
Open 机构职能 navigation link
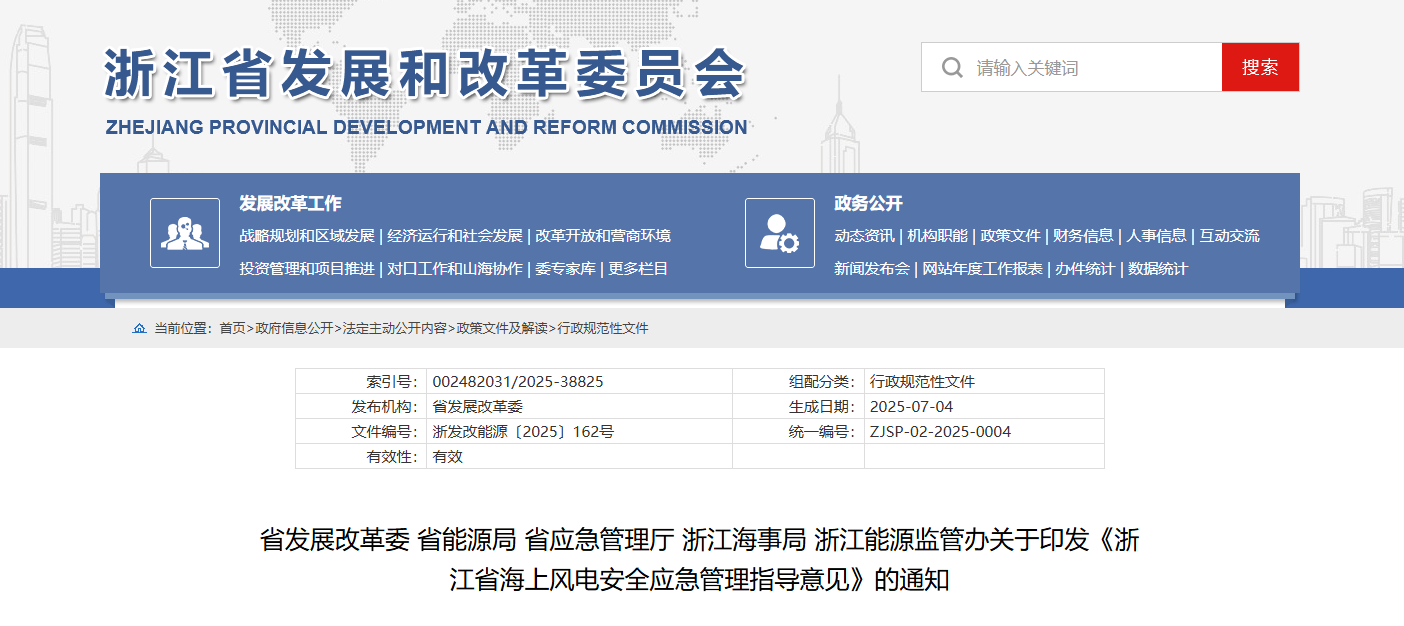pyautogui.click(x=938, y=236)
